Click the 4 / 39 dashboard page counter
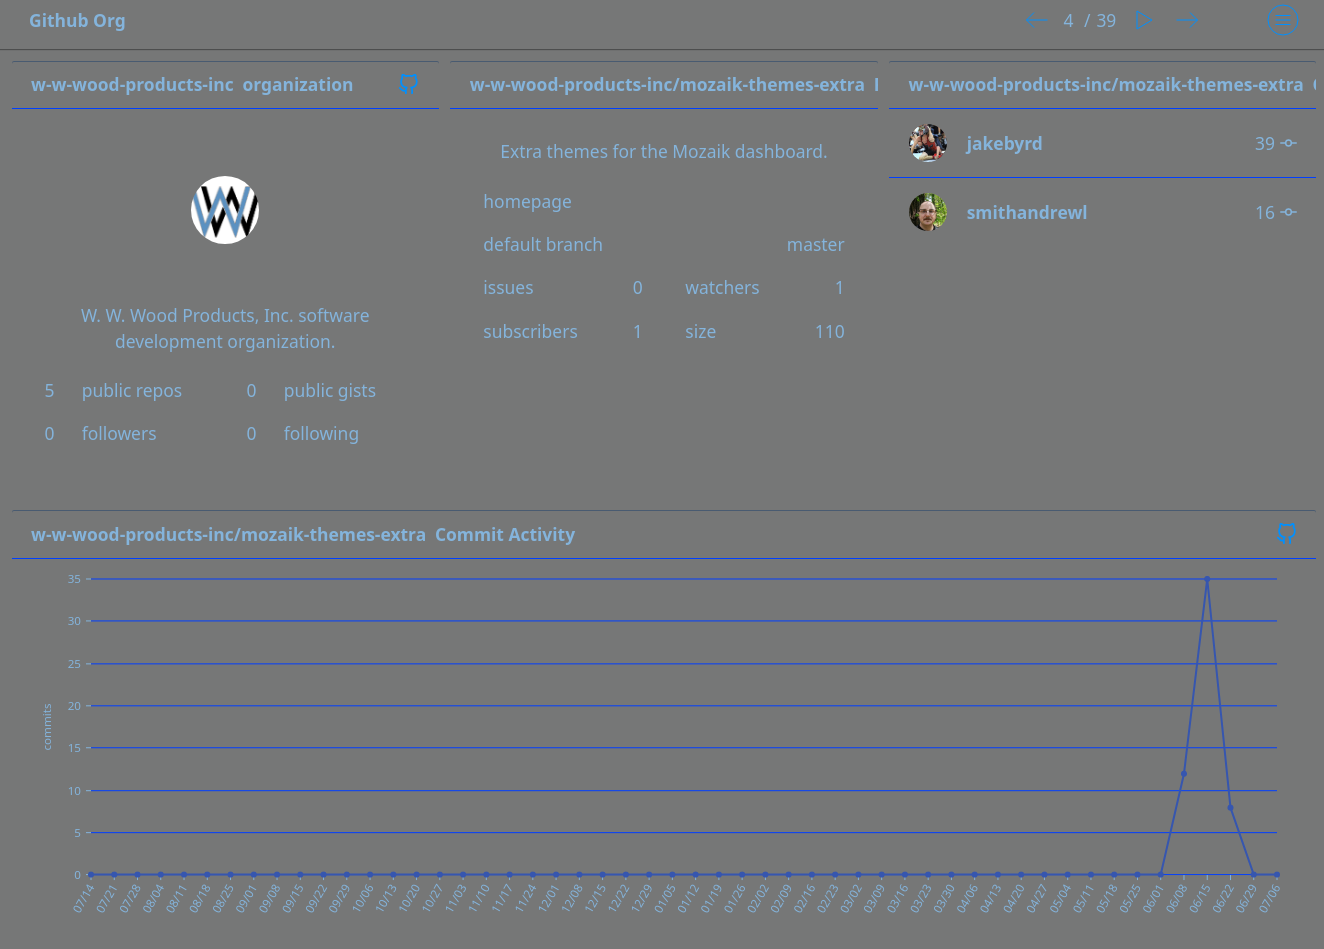This screenshot has width=1324, height=949. (1090, 21)
